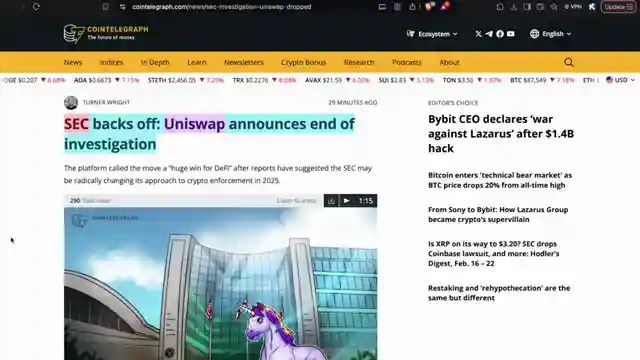Image resolution: width=640 pixels, height=360 pixels.
Task: Open the Podcasts menu item
Action: coord(407,62)
